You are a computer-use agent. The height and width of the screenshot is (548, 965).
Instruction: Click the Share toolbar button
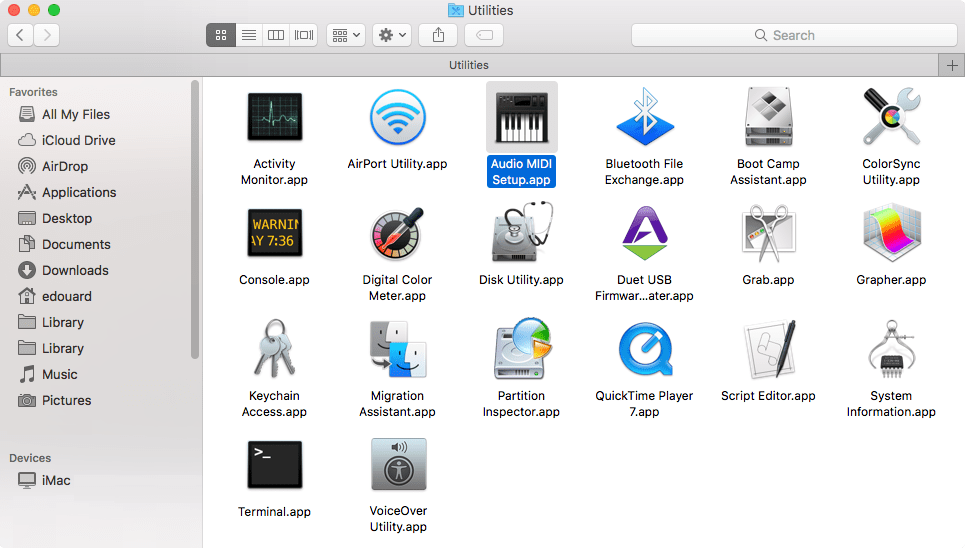coord(438,35)
